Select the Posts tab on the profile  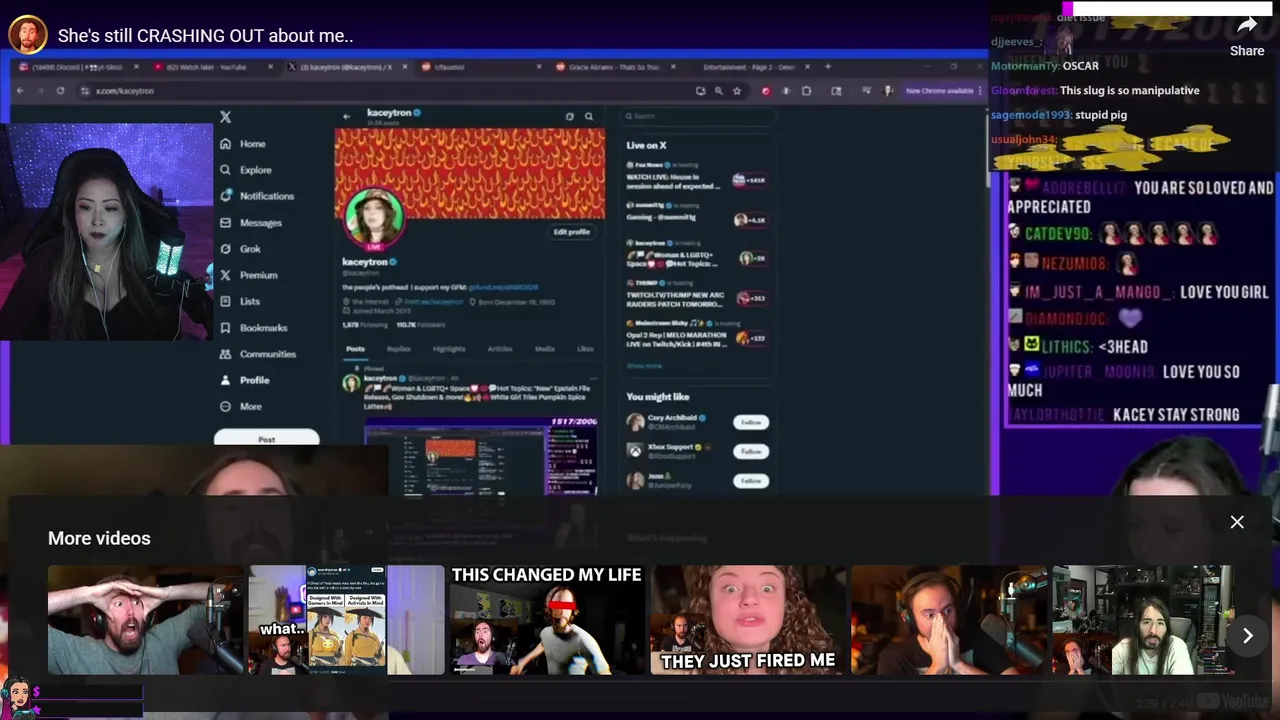pos(355,349)
